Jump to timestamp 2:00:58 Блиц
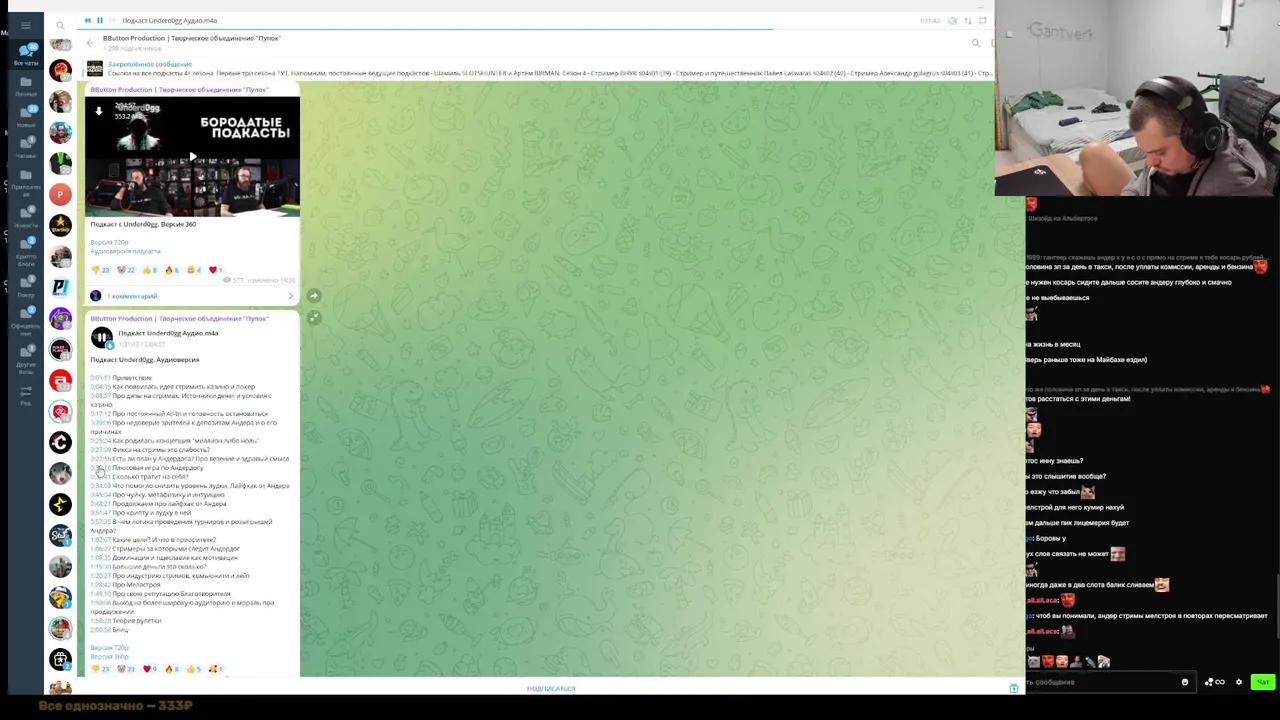 tap(101, 630)
